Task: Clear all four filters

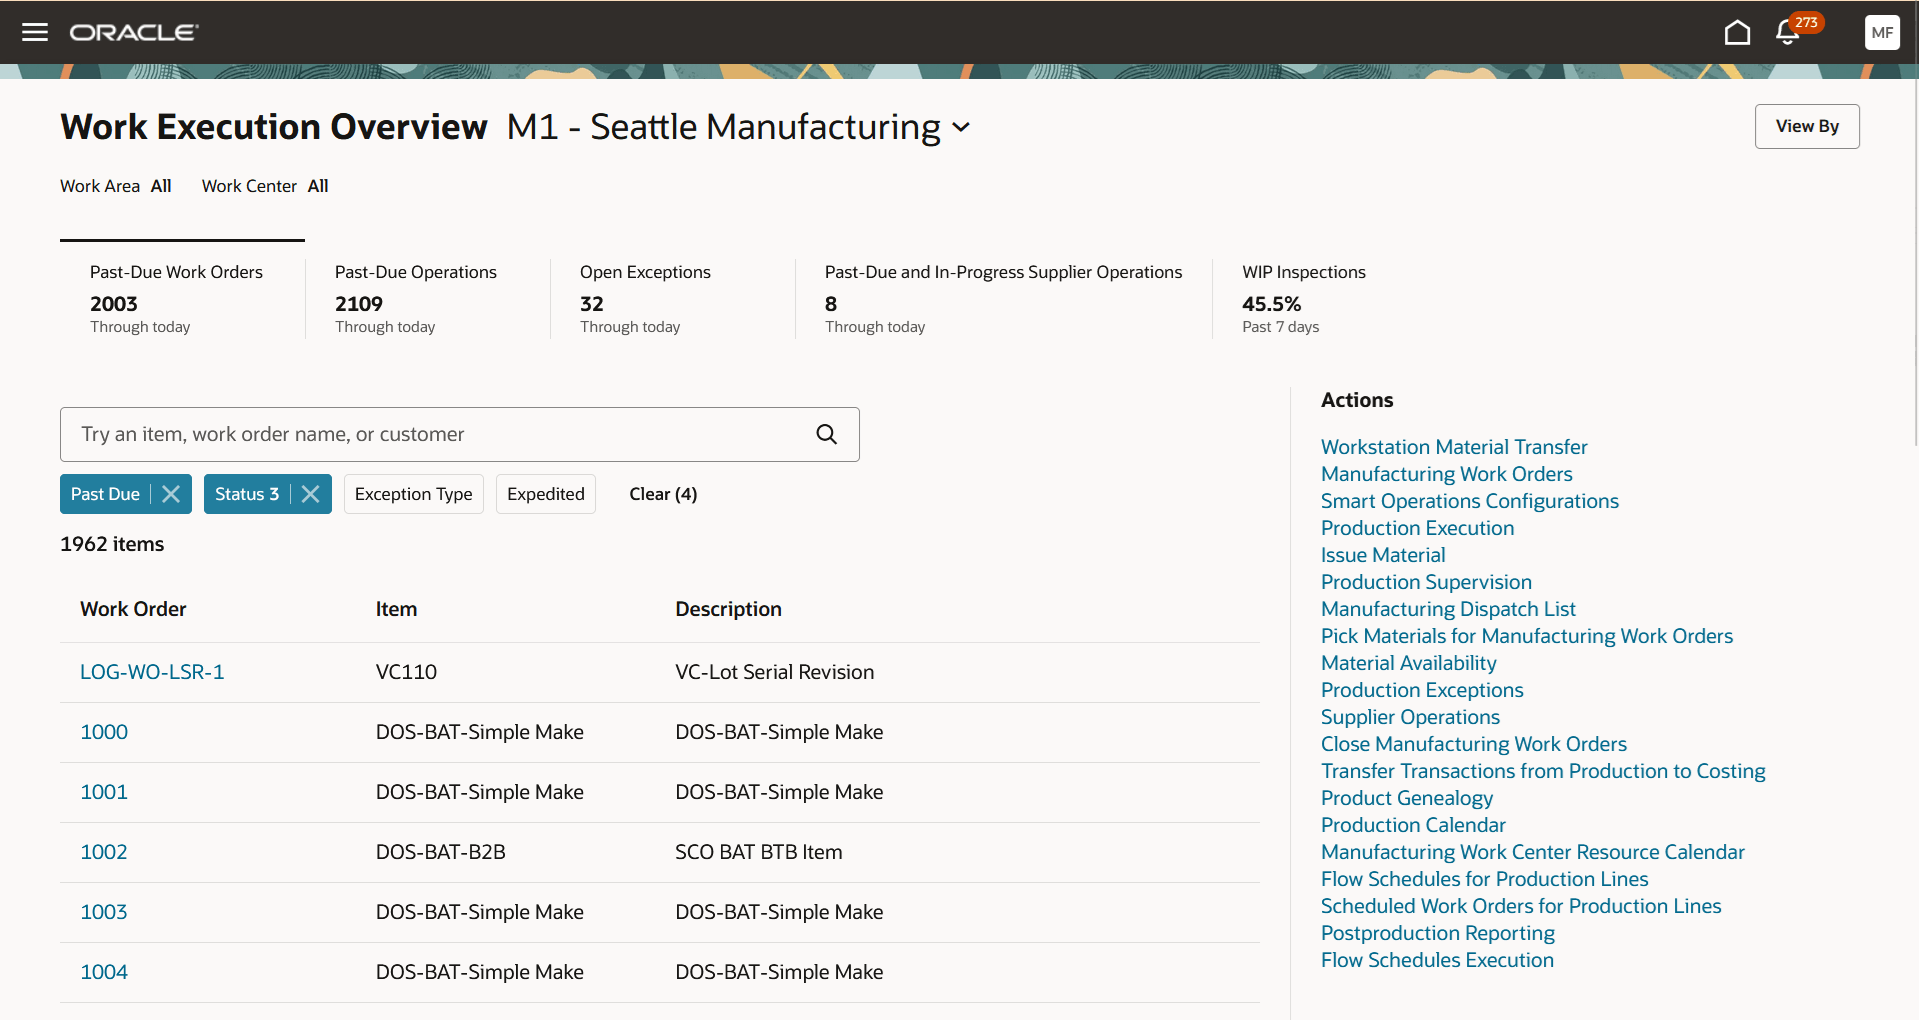Action: tap(663, 494)
